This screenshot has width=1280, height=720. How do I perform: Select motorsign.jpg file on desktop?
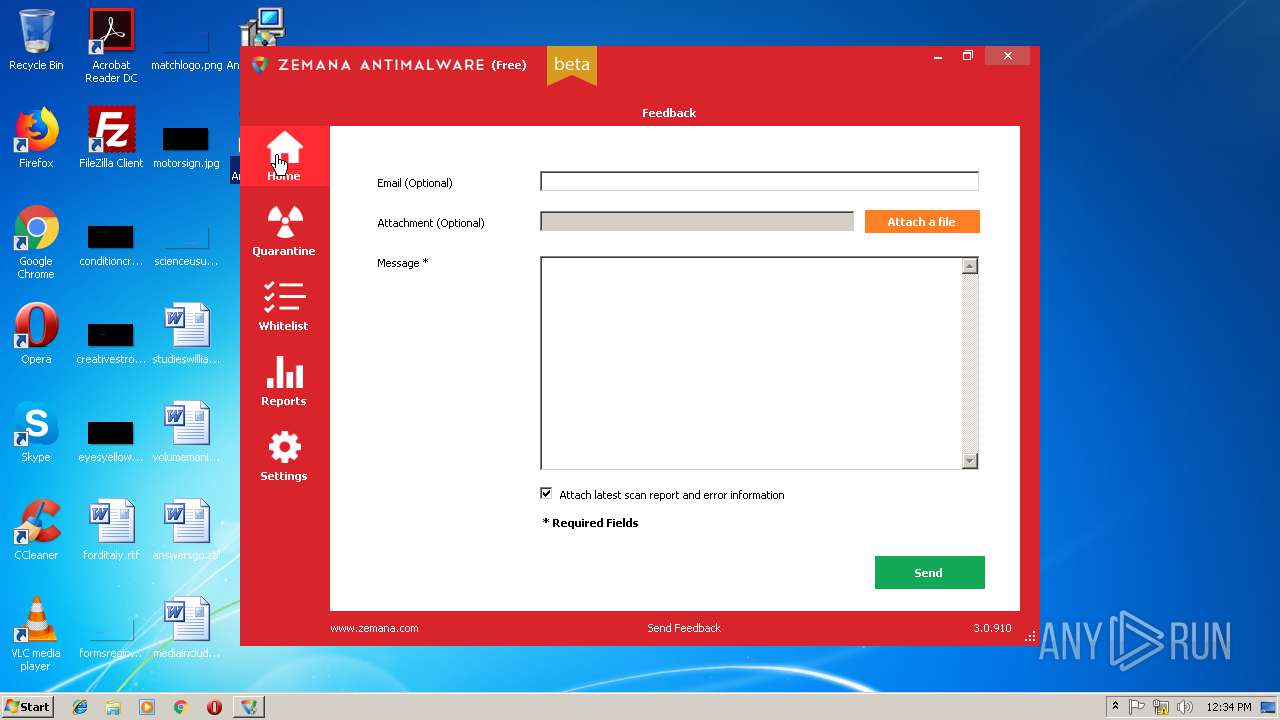click(186, 148)
